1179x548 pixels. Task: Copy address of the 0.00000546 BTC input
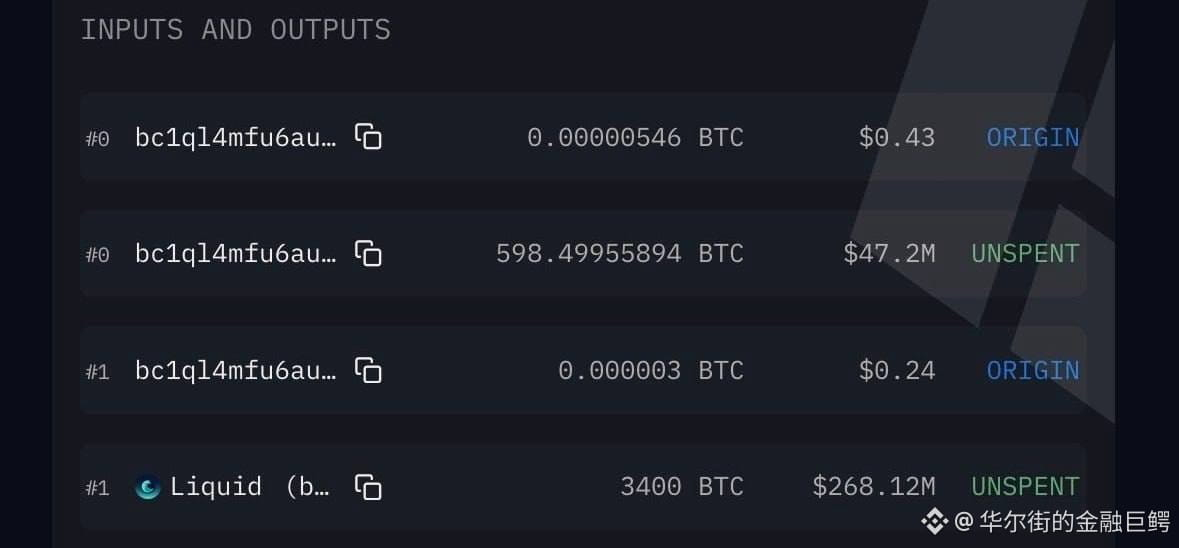point(368,137)
